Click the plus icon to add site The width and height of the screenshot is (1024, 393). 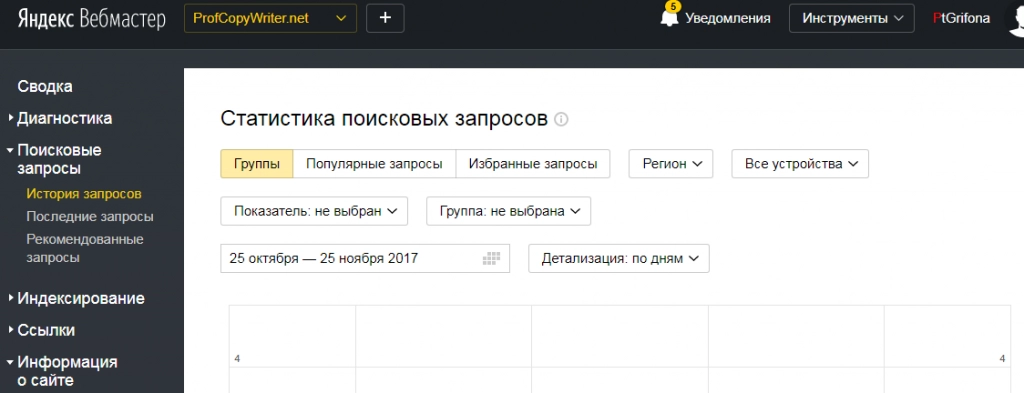pos(385,18)
